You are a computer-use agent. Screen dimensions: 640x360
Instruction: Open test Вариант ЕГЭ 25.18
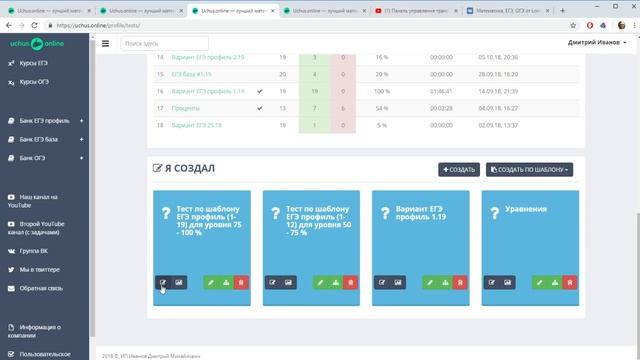pyautogui.click(x=196, y=125)
